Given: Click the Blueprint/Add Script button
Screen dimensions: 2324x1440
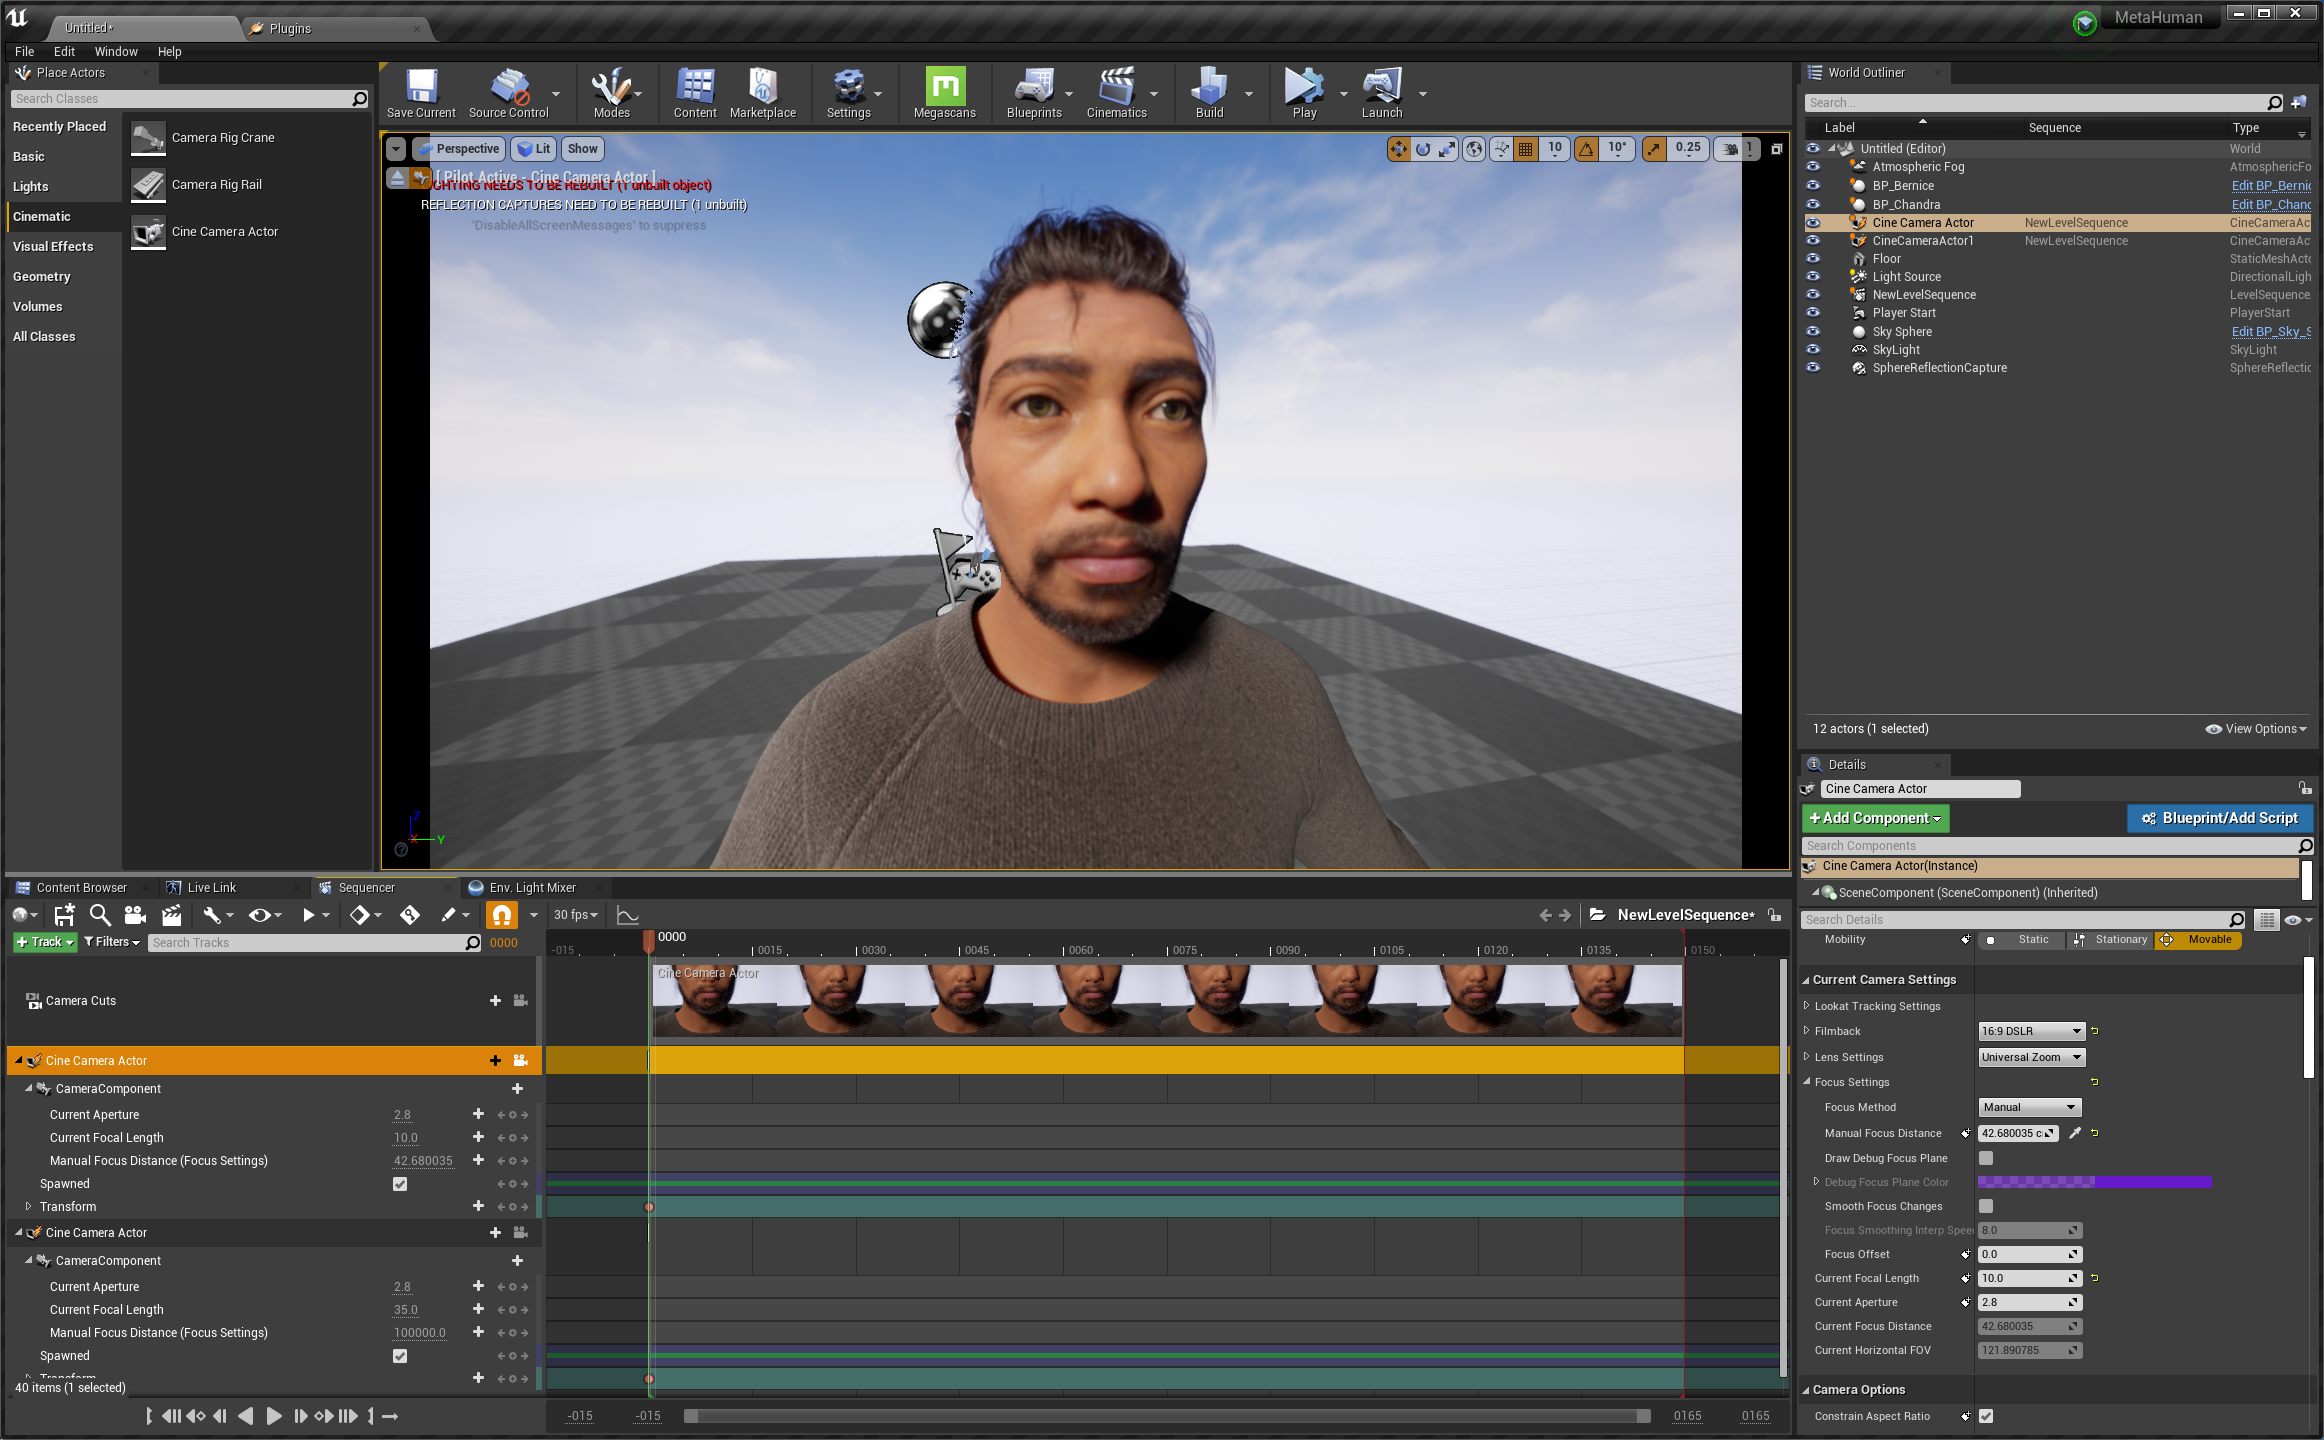Looking at the screenshot, I should pos(2219,818).
